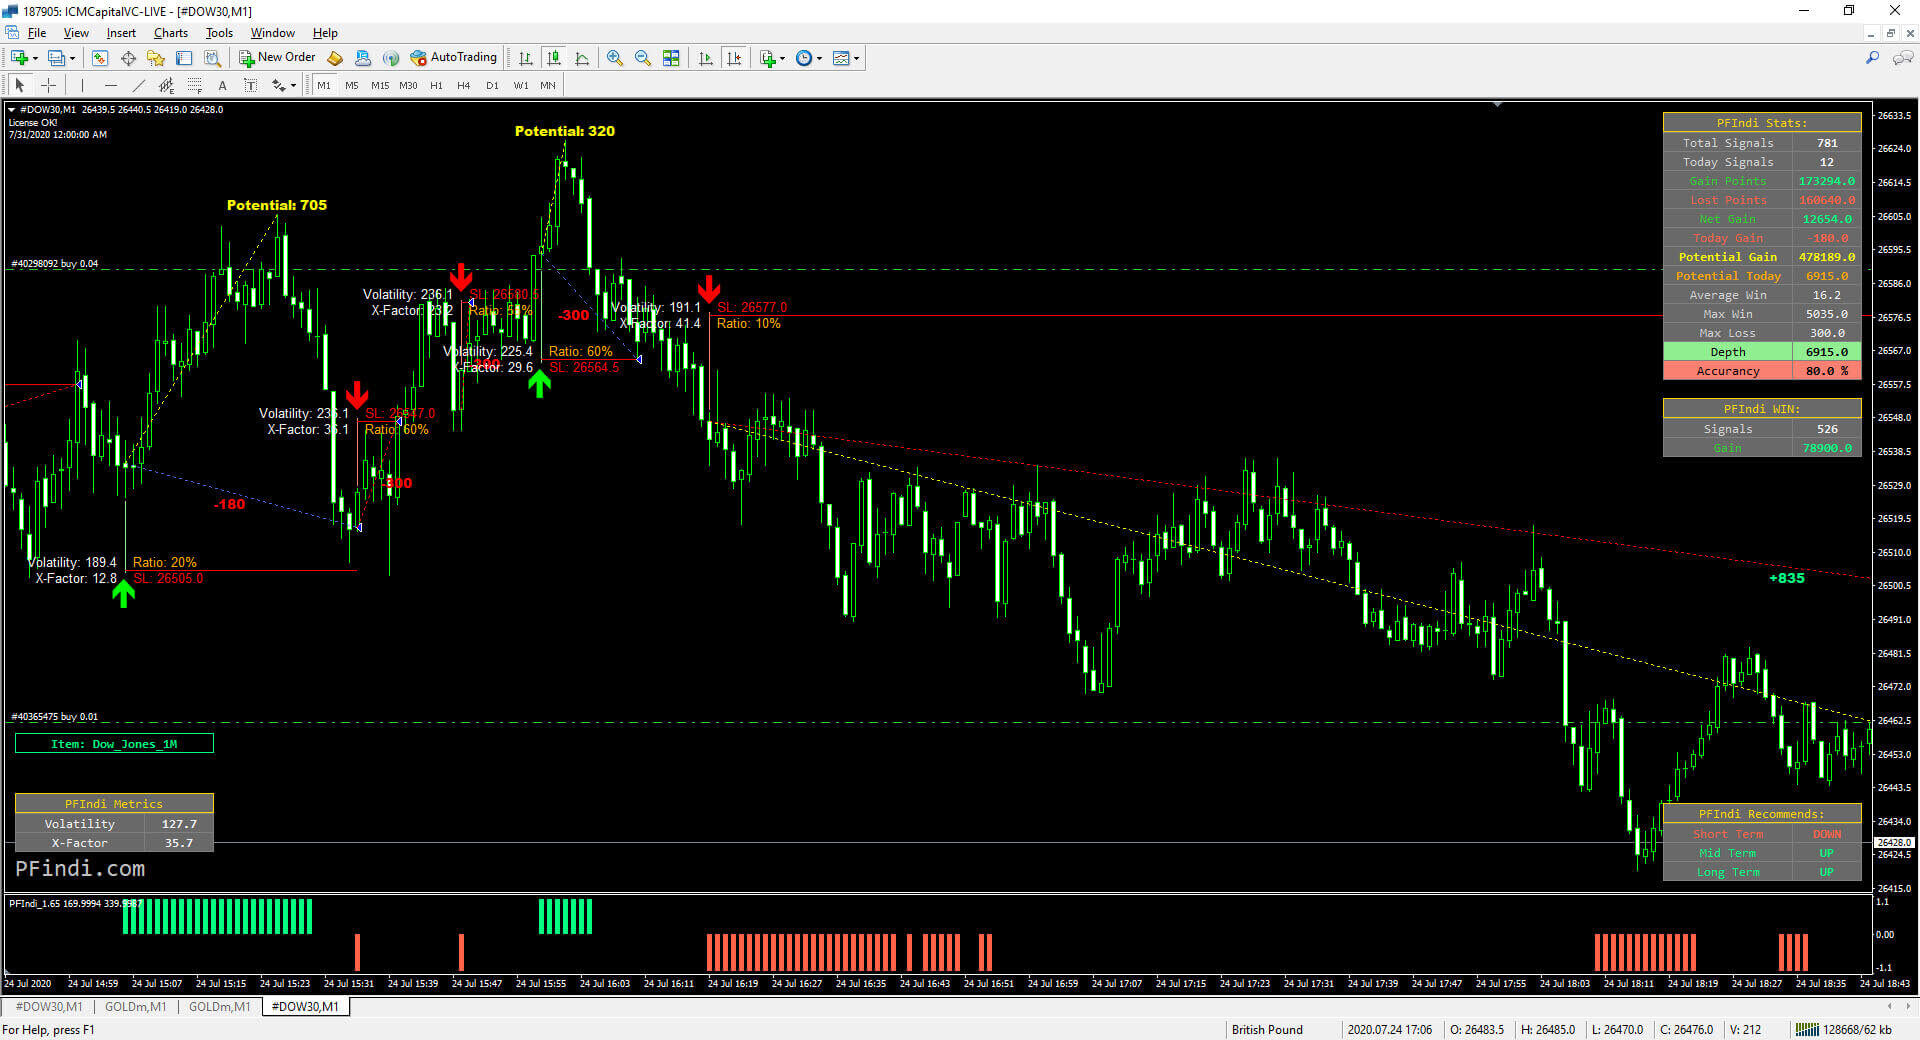Expand the new chart dropdown arrow
The width and height of the screenshot is (1920, 1040).
click(34, 58)
